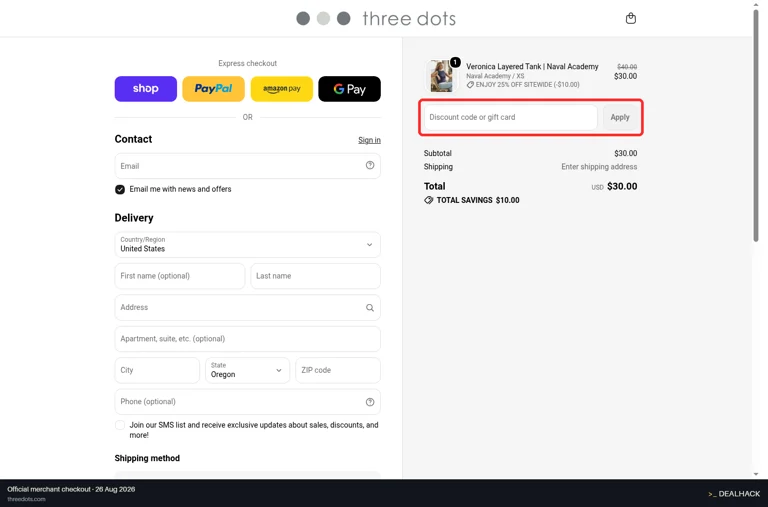This screenshot has height=507, width=768.
Task: Click the Subtotal $30.00 value
Action: coord(625,153)
